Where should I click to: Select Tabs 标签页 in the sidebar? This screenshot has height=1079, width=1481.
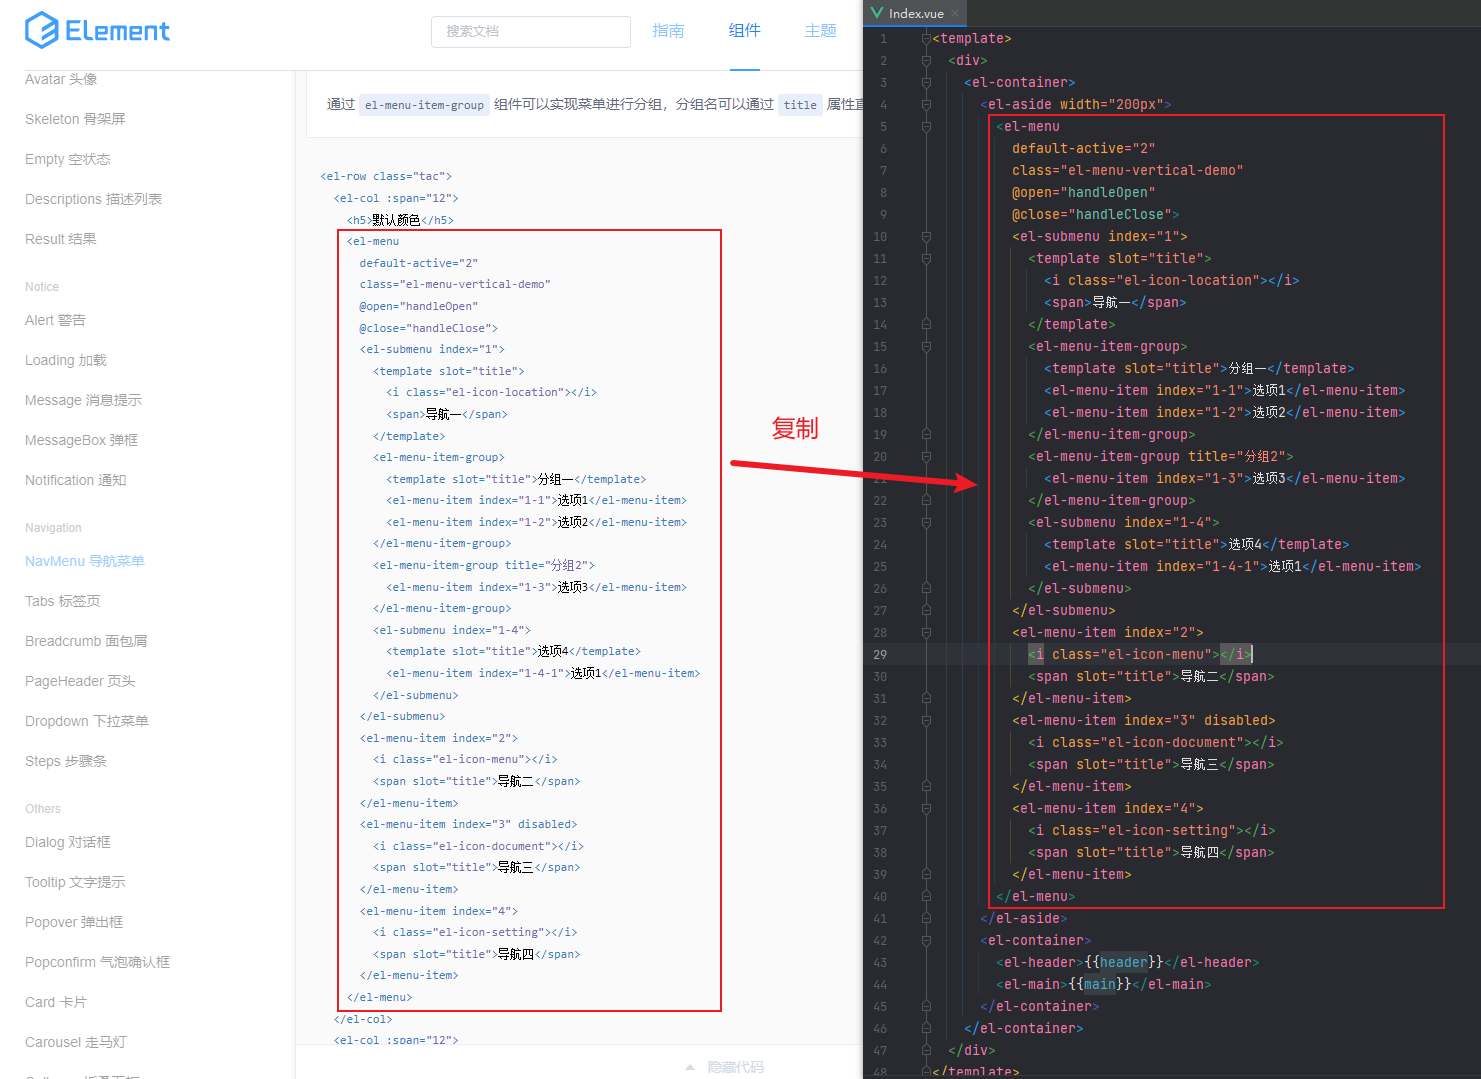[63, 601]
